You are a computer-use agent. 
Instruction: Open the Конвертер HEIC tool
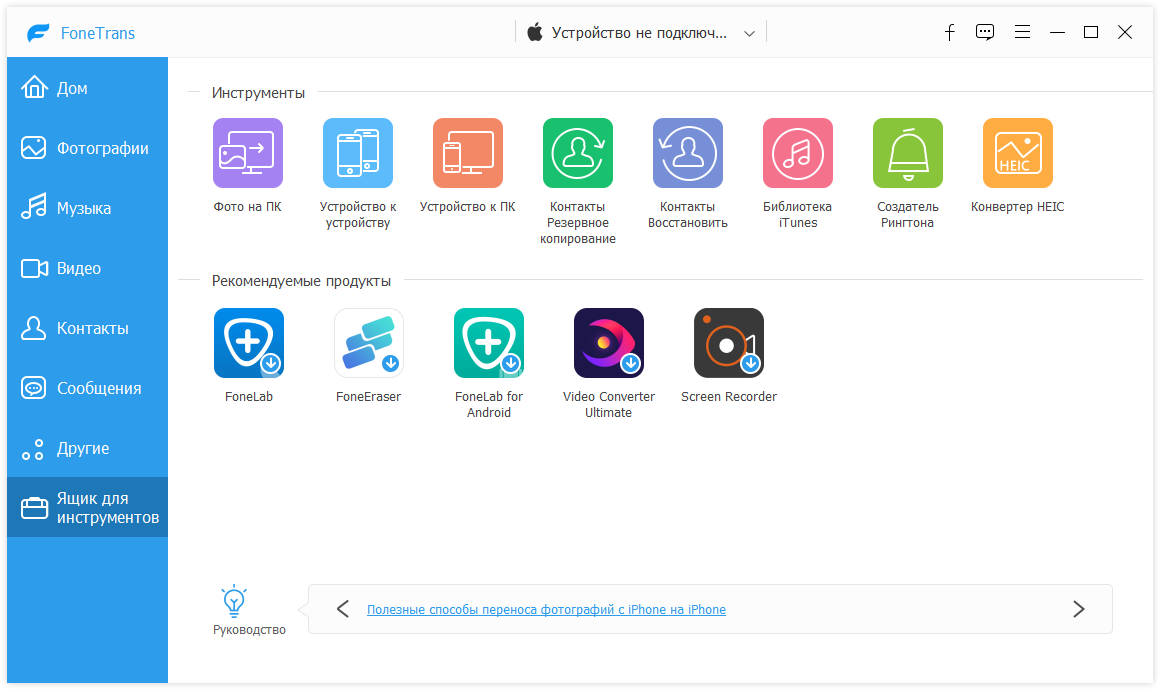point(1017,153)
